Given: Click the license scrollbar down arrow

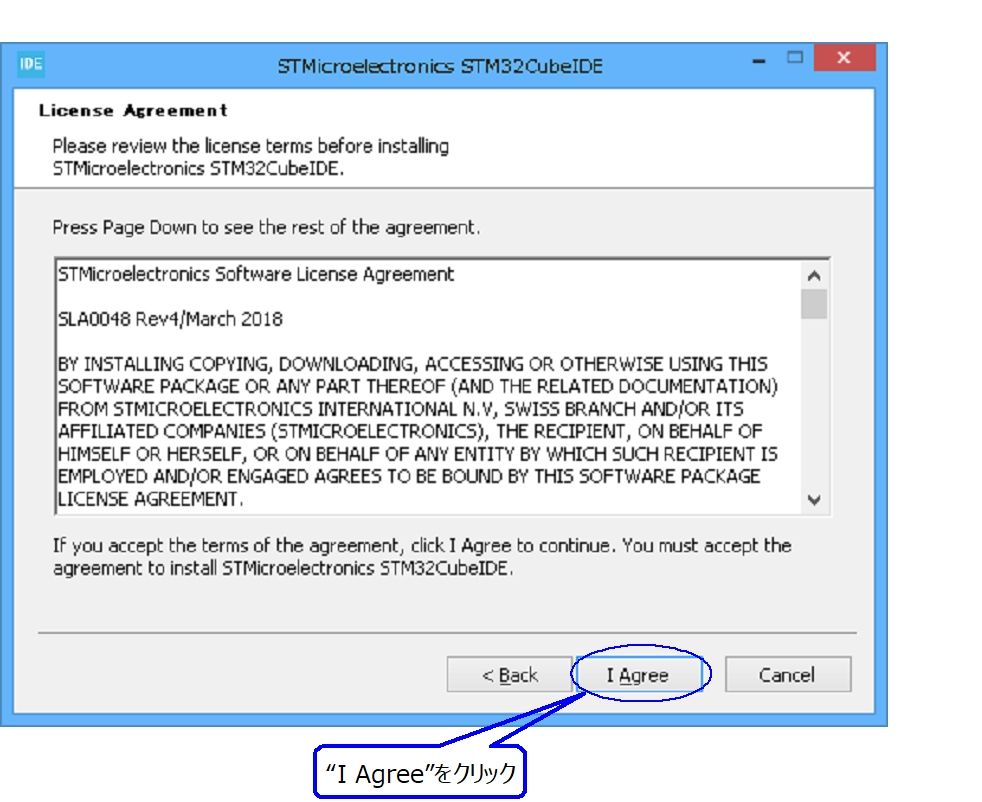Looking at the screenshot, I should 814,500.
